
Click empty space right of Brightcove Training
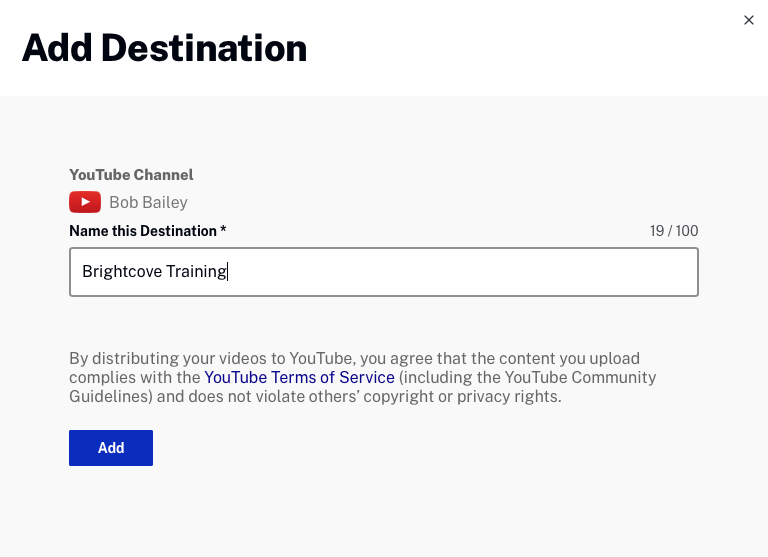[x=460, y=272]
